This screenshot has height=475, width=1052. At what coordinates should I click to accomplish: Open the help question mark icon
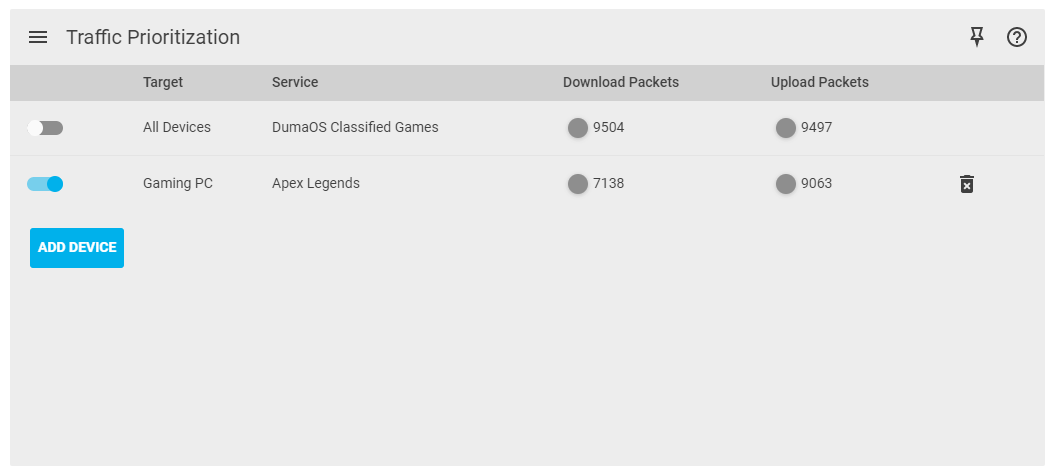1017,37
